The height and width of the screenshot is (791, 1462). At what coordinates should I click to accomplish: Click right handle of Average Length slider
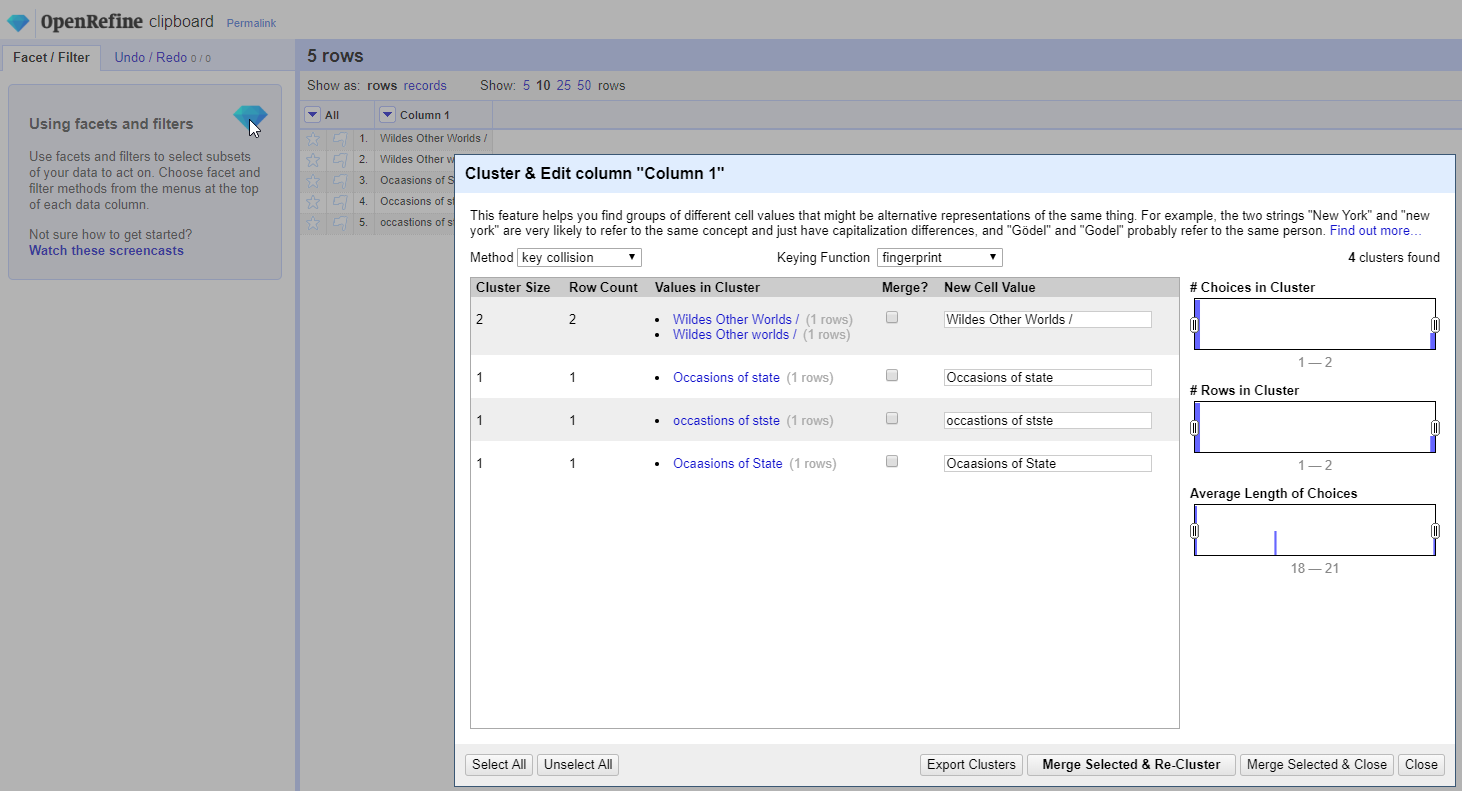[1435, 531]
